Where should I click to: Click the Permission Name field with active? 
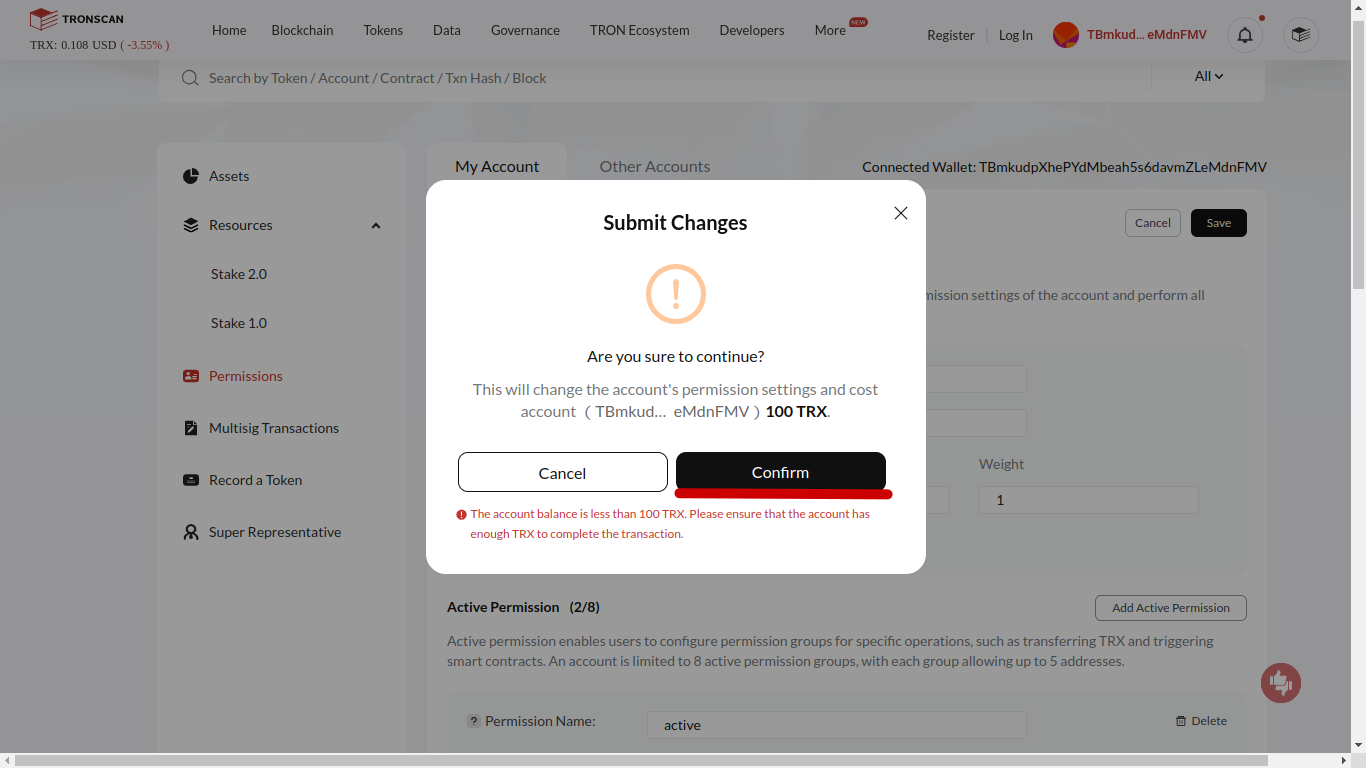pyautogui.click(x=837, y=725)
